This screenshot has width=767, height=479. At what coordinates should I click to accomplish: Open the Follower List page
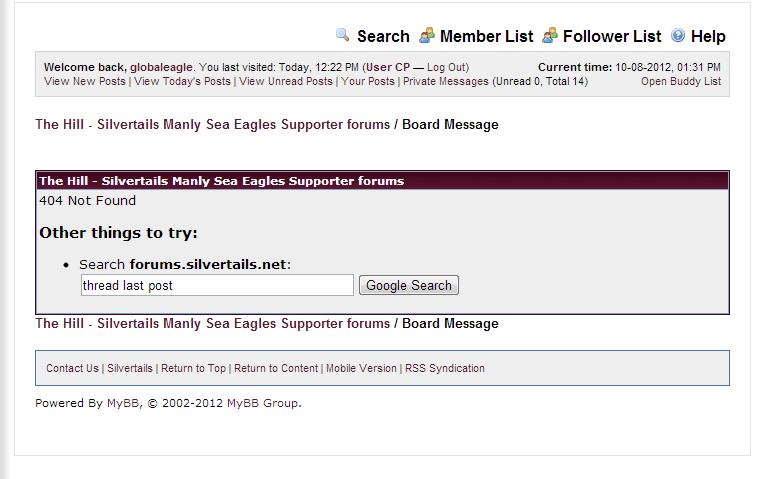click(x=611, y=36)
